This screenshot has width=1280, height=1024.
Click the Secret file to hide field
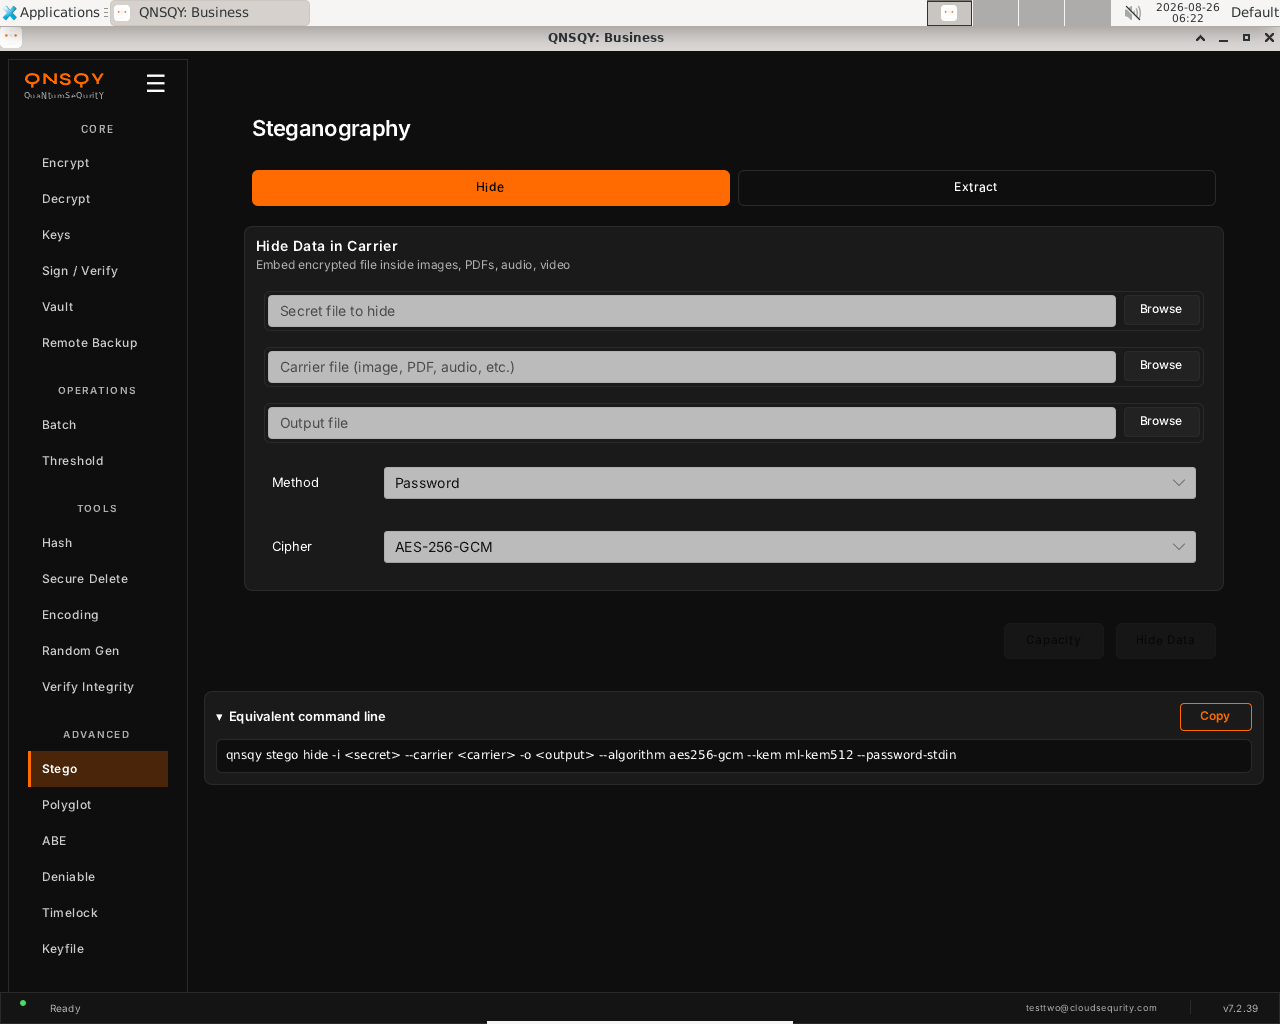point(692,311)
